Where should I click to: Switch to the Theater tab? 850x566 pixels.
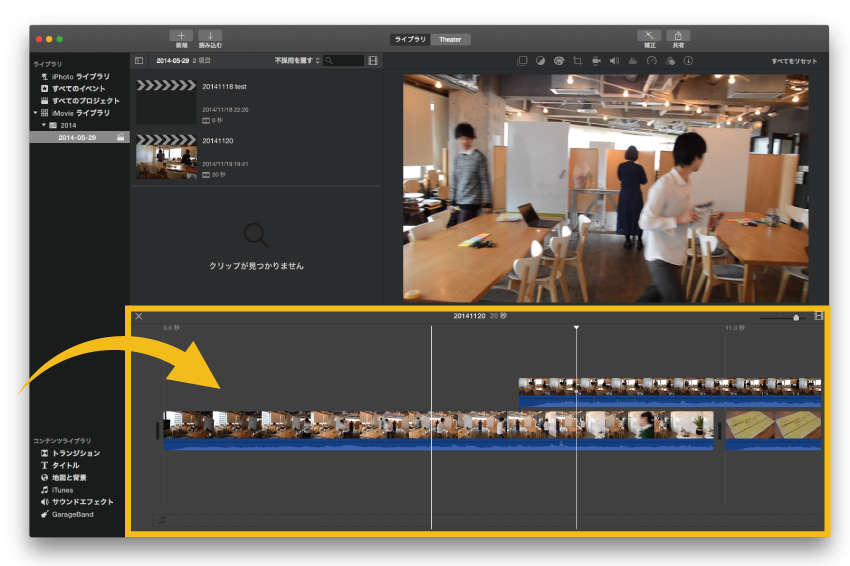click(x=450, y=39)
